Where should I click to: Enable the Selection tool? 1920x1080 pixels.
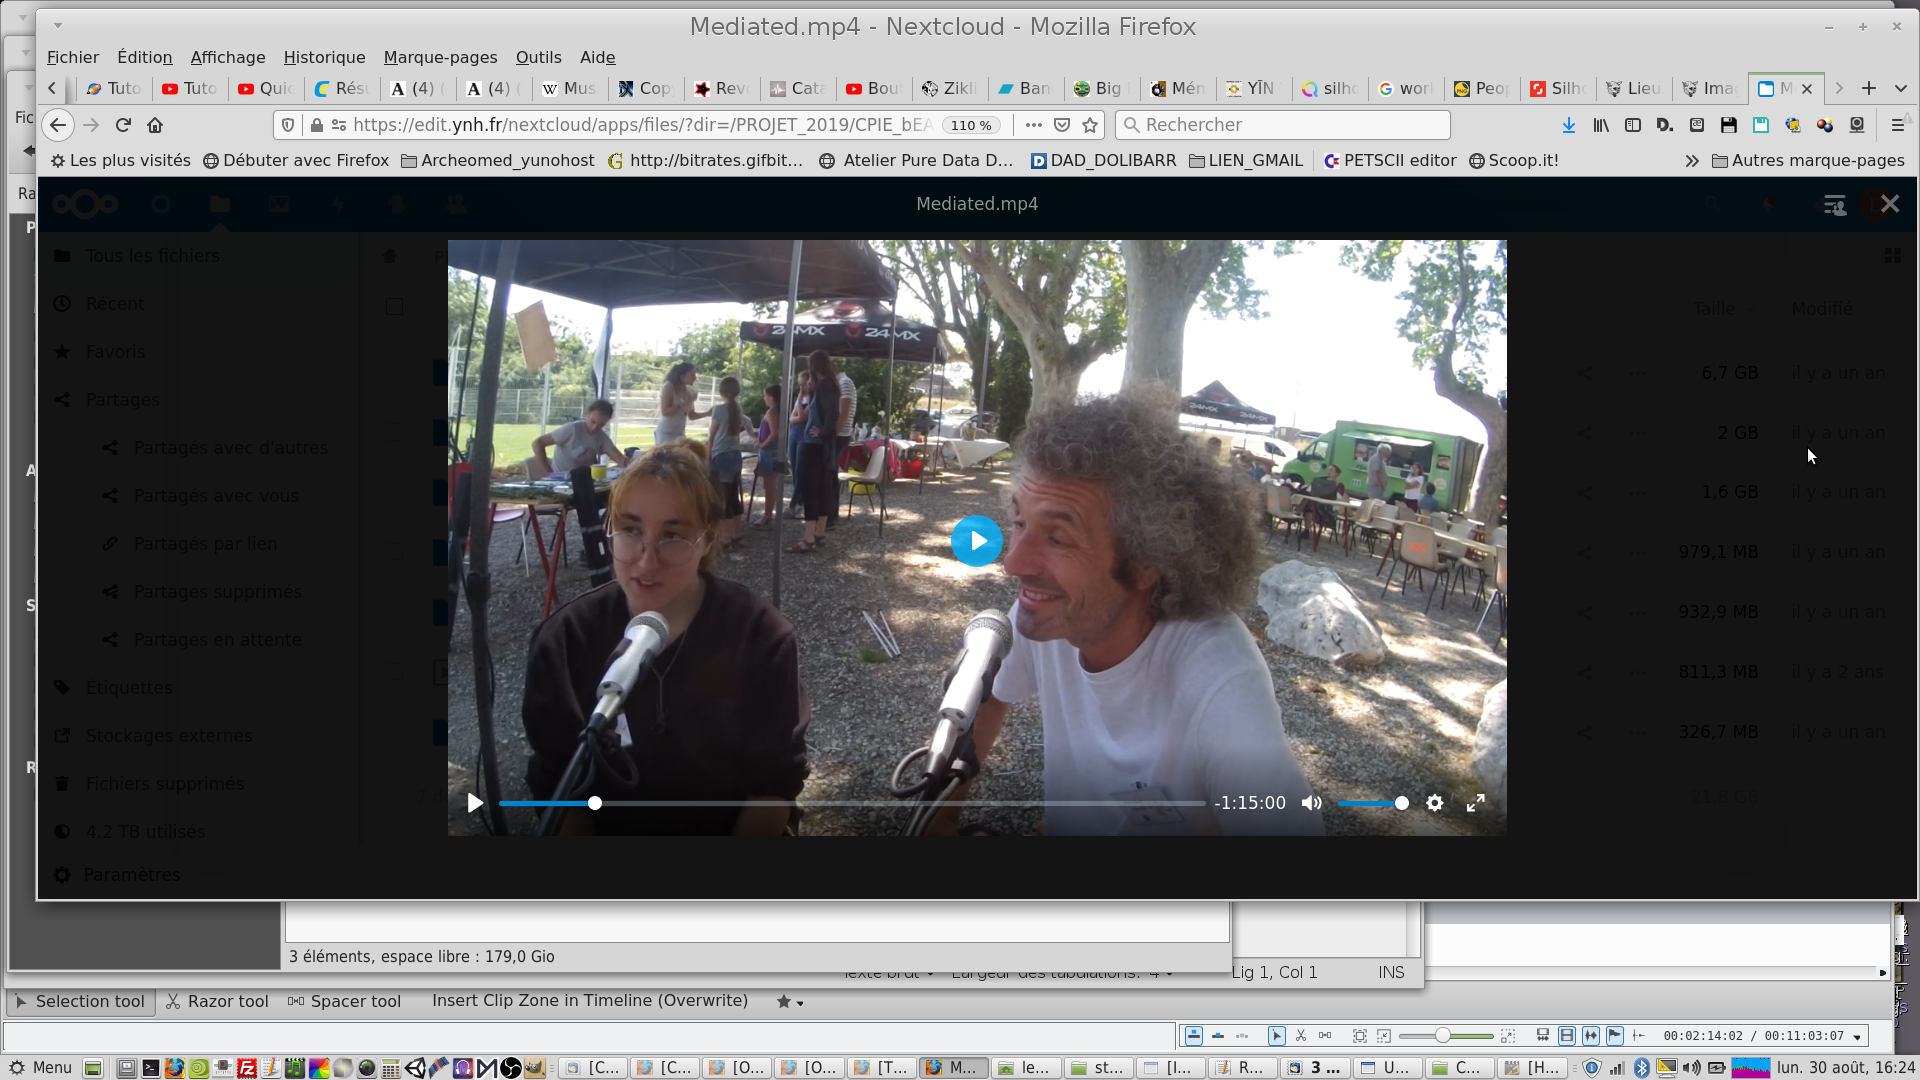point(80,1001)
